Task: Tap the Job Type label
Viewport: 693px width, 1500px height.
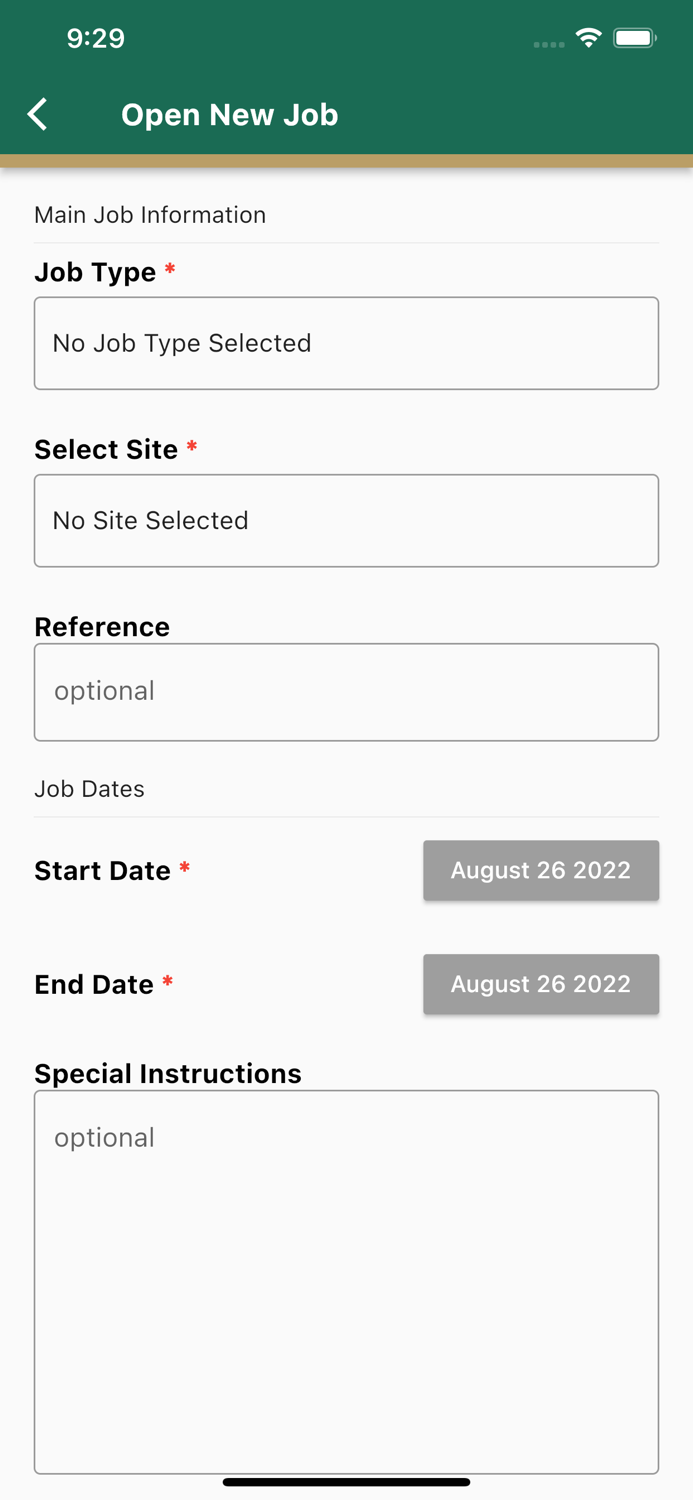Action: tap(95, 272)
